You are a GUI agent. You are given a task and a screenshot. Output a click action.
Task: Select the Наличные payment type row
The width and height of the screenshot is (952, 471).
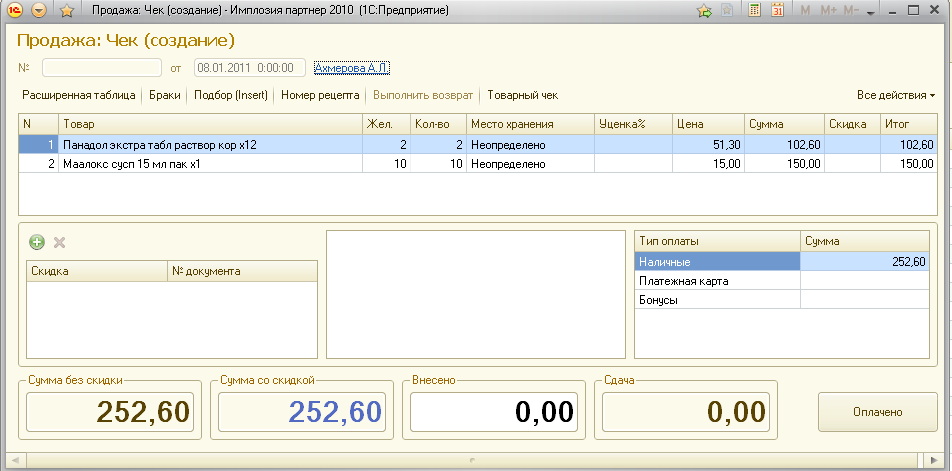click(x=782, y=262)
